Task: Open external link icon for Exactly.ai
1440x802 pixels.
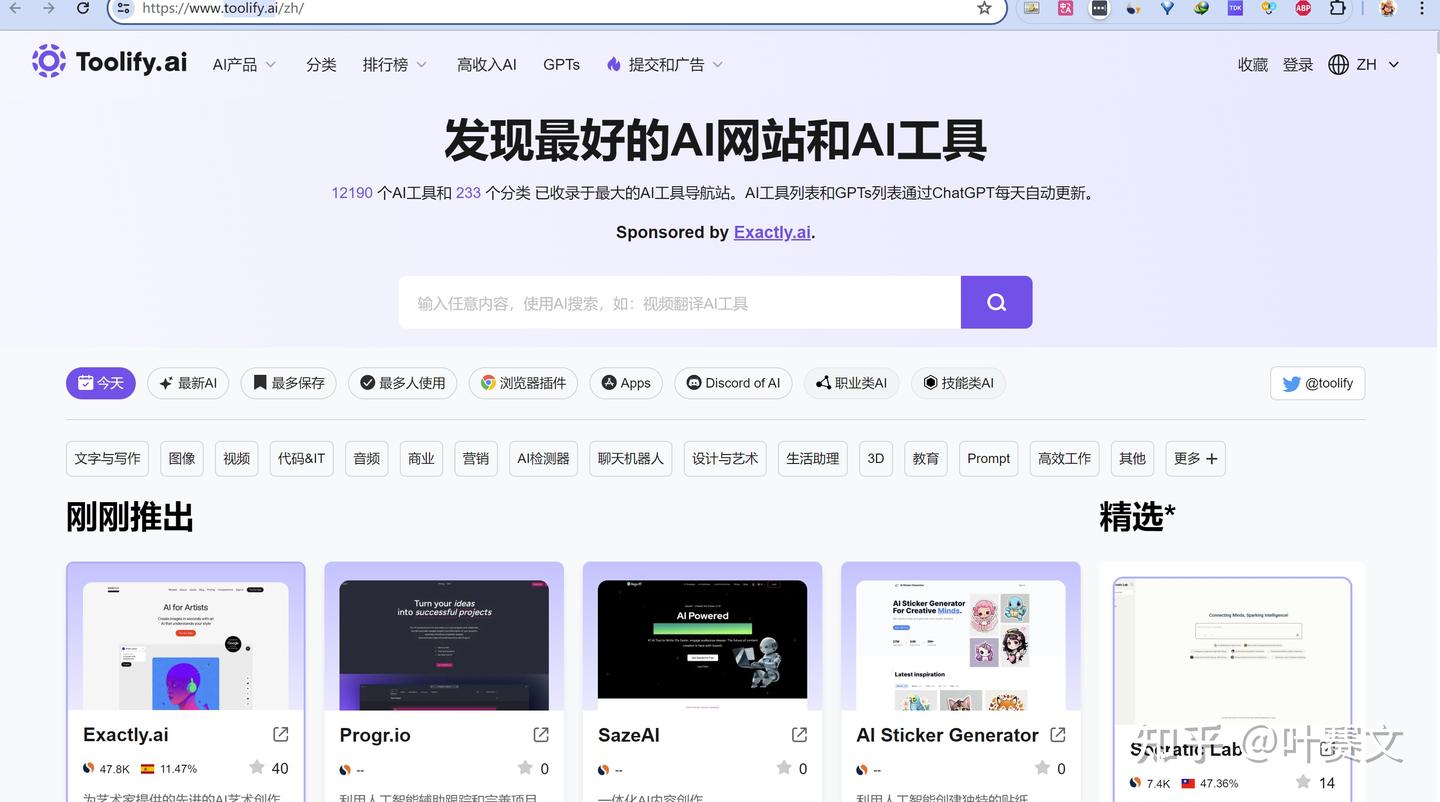Action: coord(281,734)
